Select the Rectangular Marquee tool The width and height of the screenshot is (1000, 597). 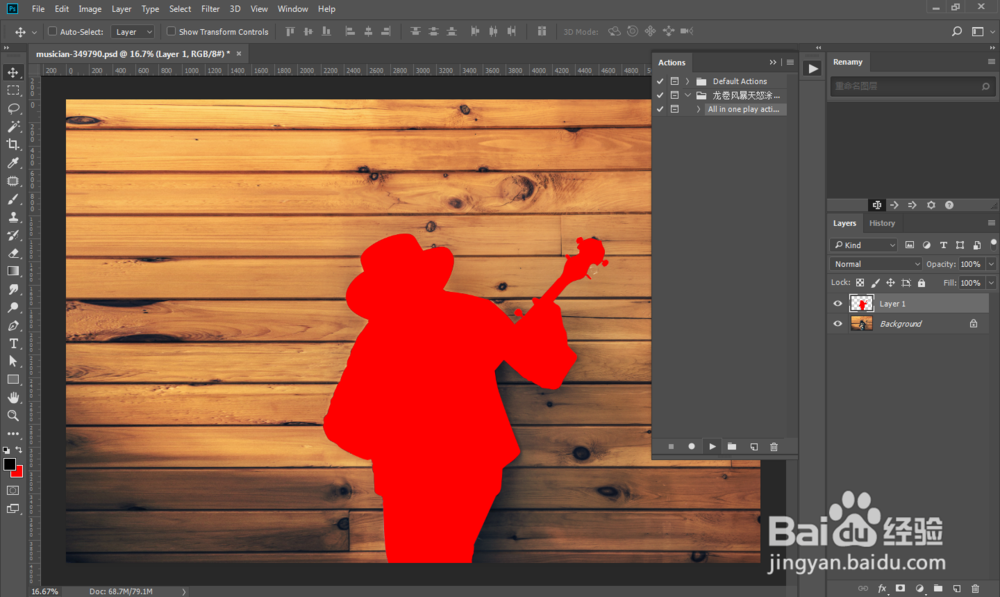tap(13, 91)
